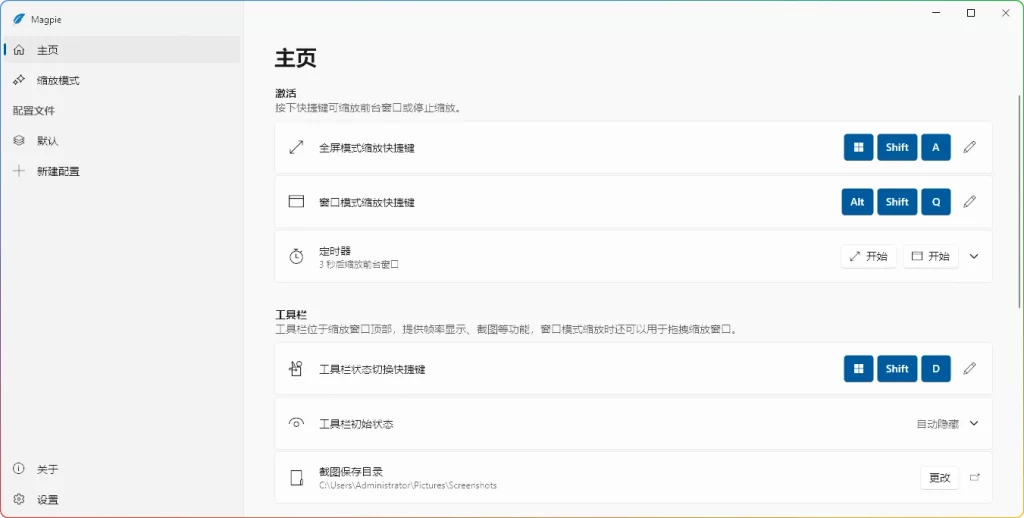Image resolution: width=1024 pixels, height=518 pixels.
Task: Start timer for windowed scaling
Action: point(931,256)
